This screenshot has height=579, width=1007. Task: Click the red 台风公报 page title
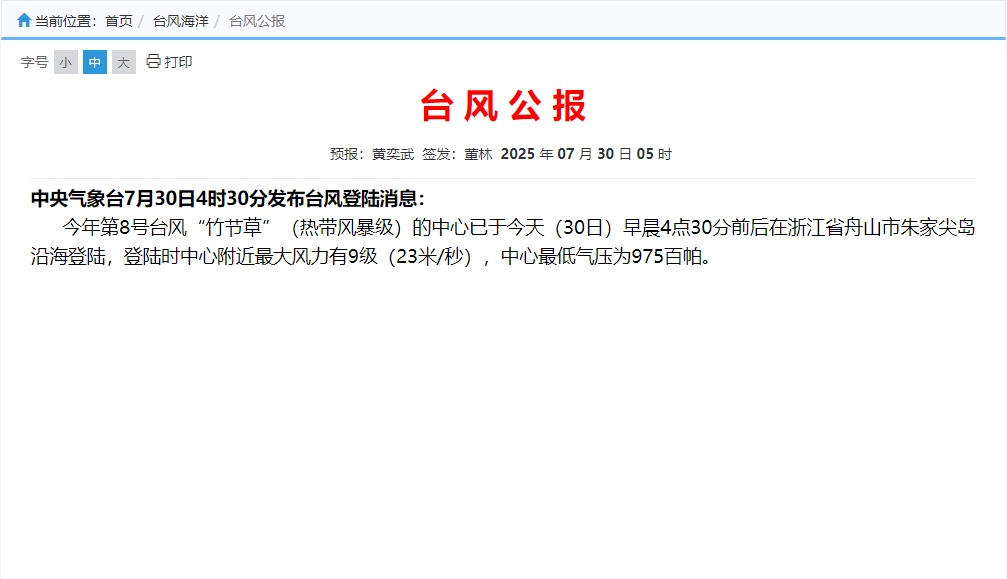[503, 105]
